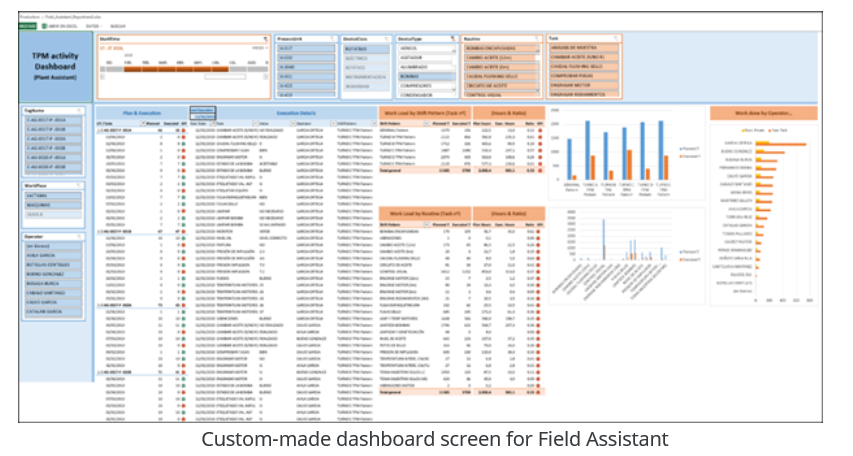This screenshot has height=456, width=853.
Task: Open UT / Date column filter dropdown
Action: 143,124
